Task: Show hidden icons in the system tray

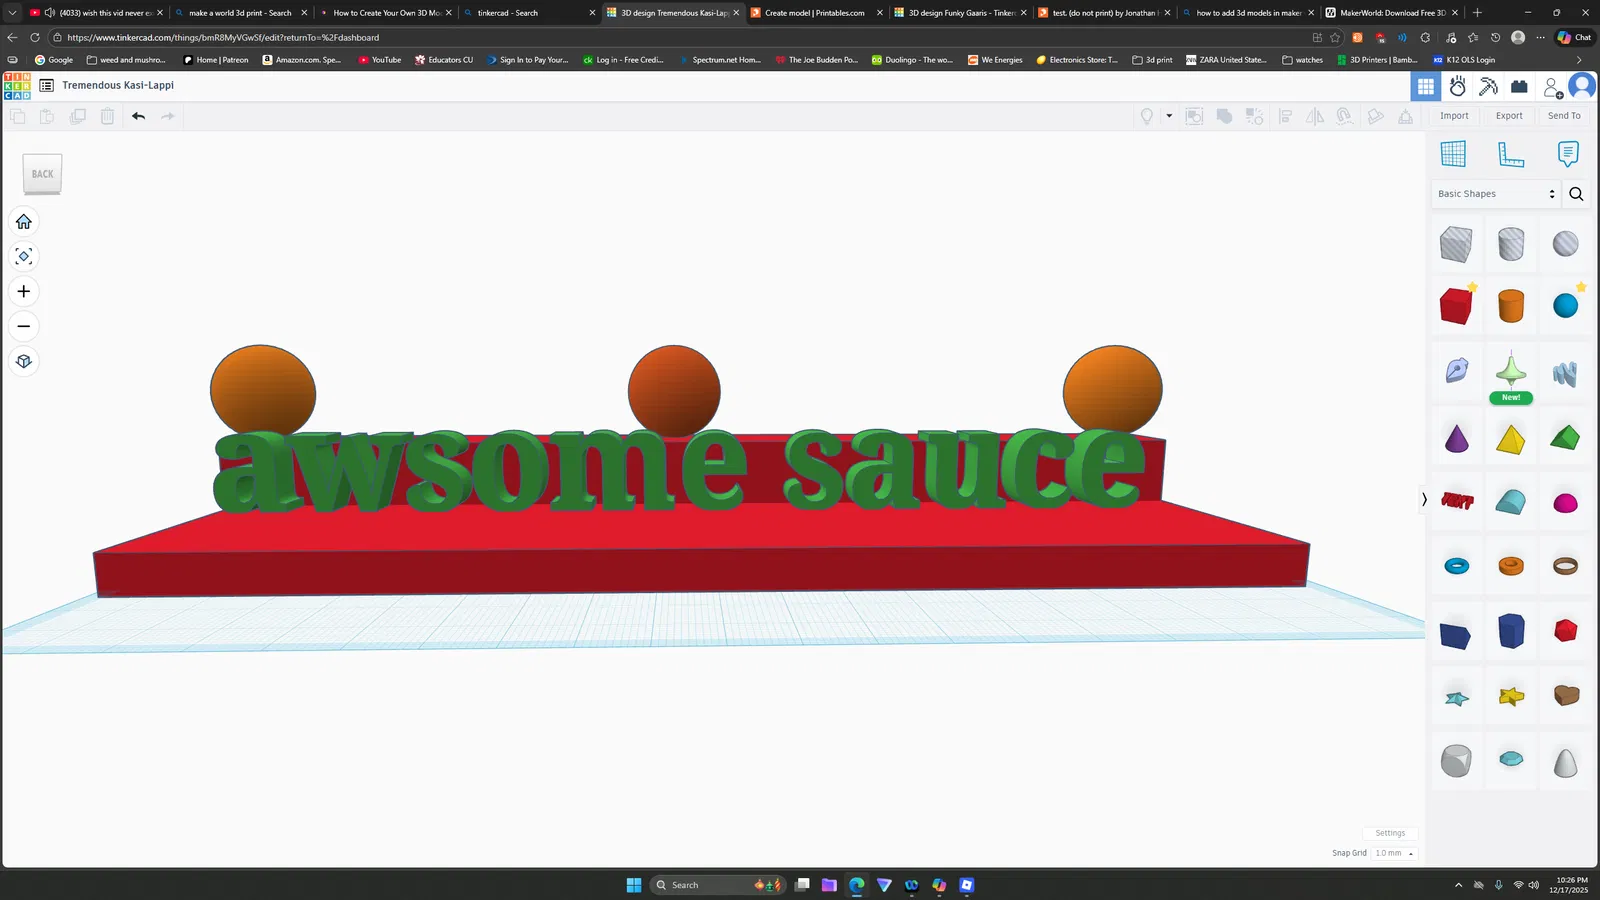Action: coord(1458,885)
